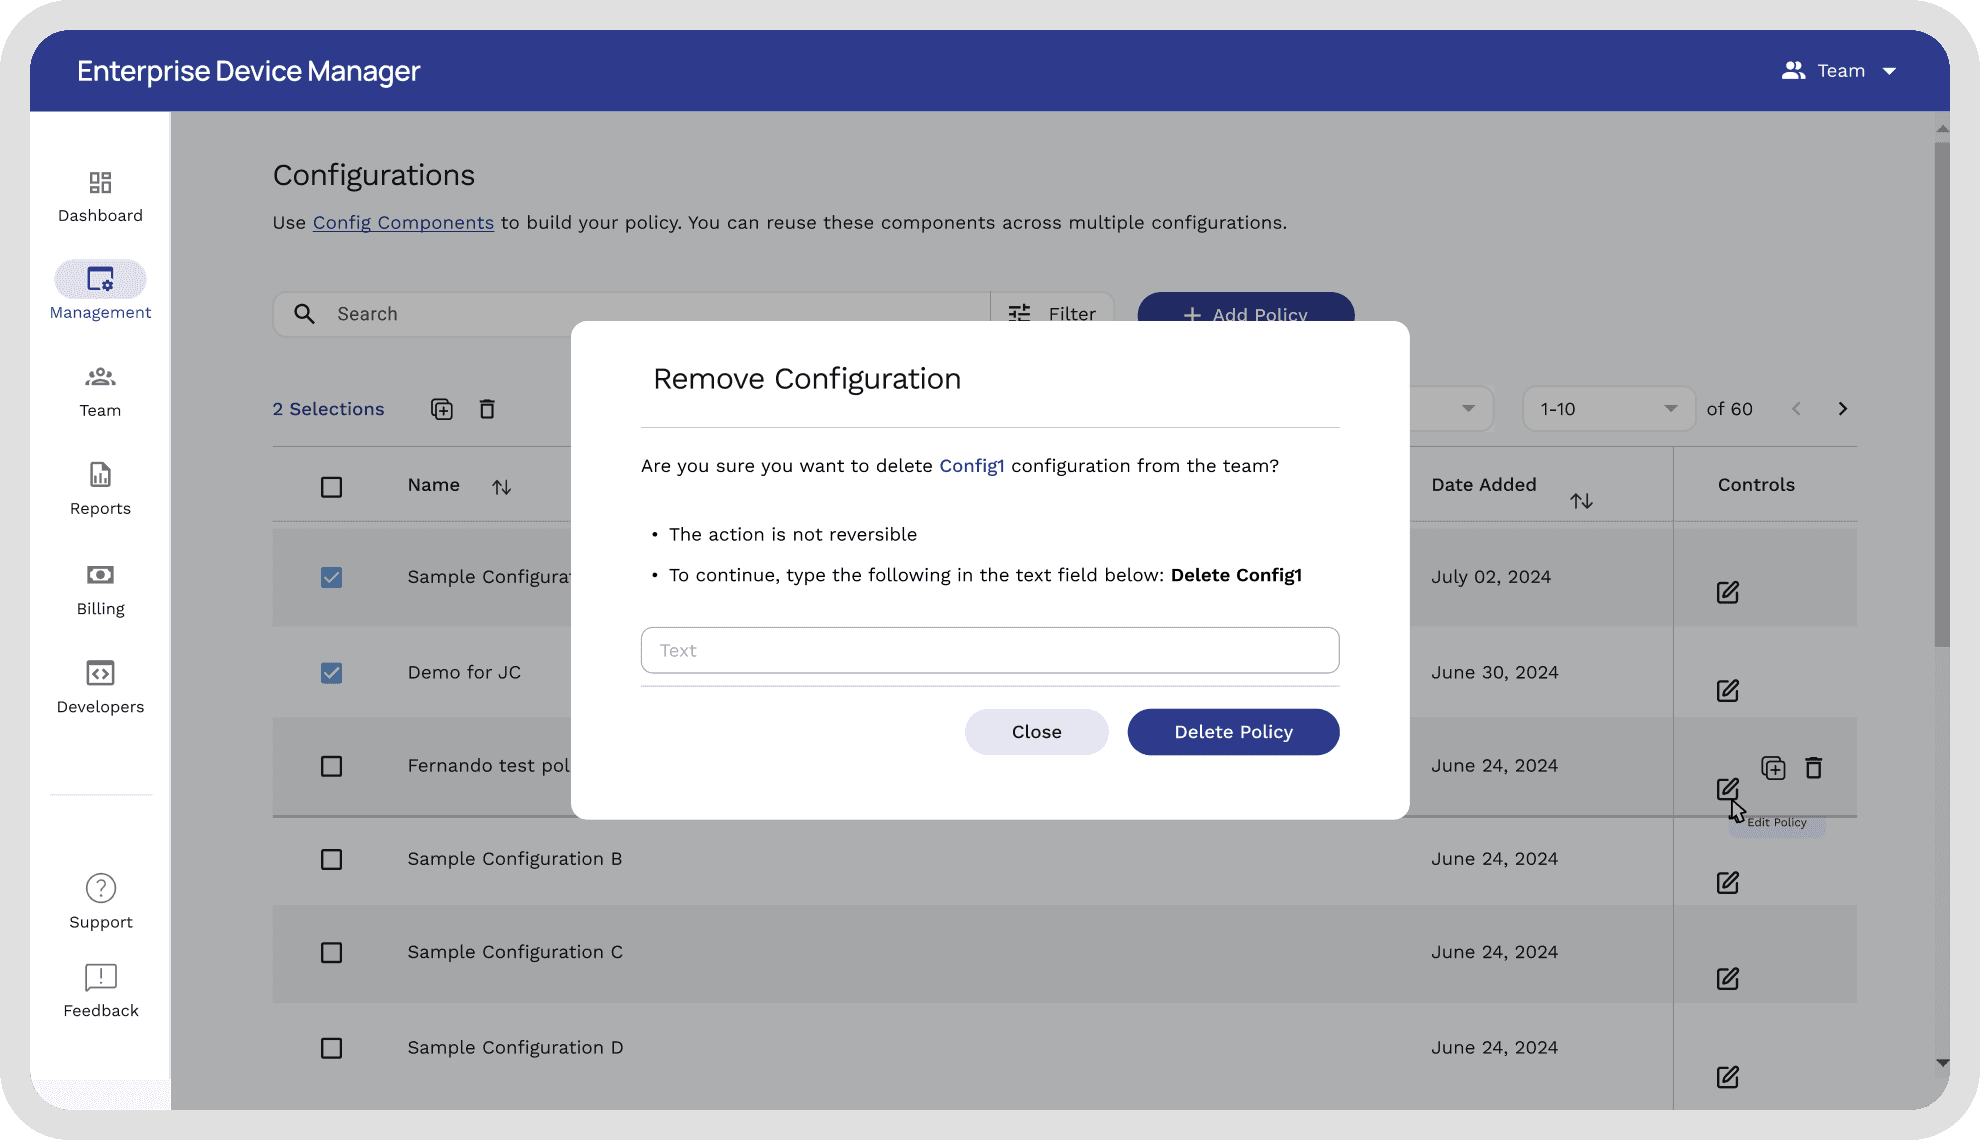Screen dimensions: 1980x1140
Task: Open the Feedback icon in sidebar
Action: [100, 977]
